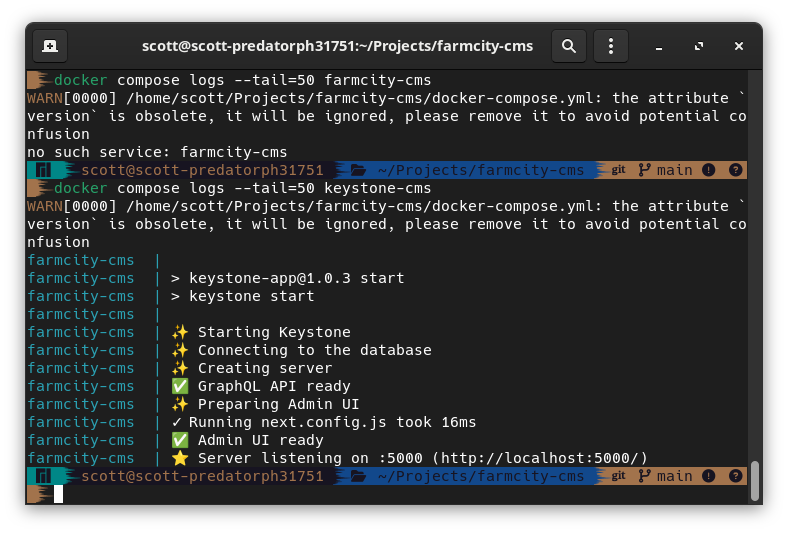This screenshot has width=788, height=533.
Task: Click the ~/Projects/farmcity-cms path in the upper prompt
Action: pos(481,170)
